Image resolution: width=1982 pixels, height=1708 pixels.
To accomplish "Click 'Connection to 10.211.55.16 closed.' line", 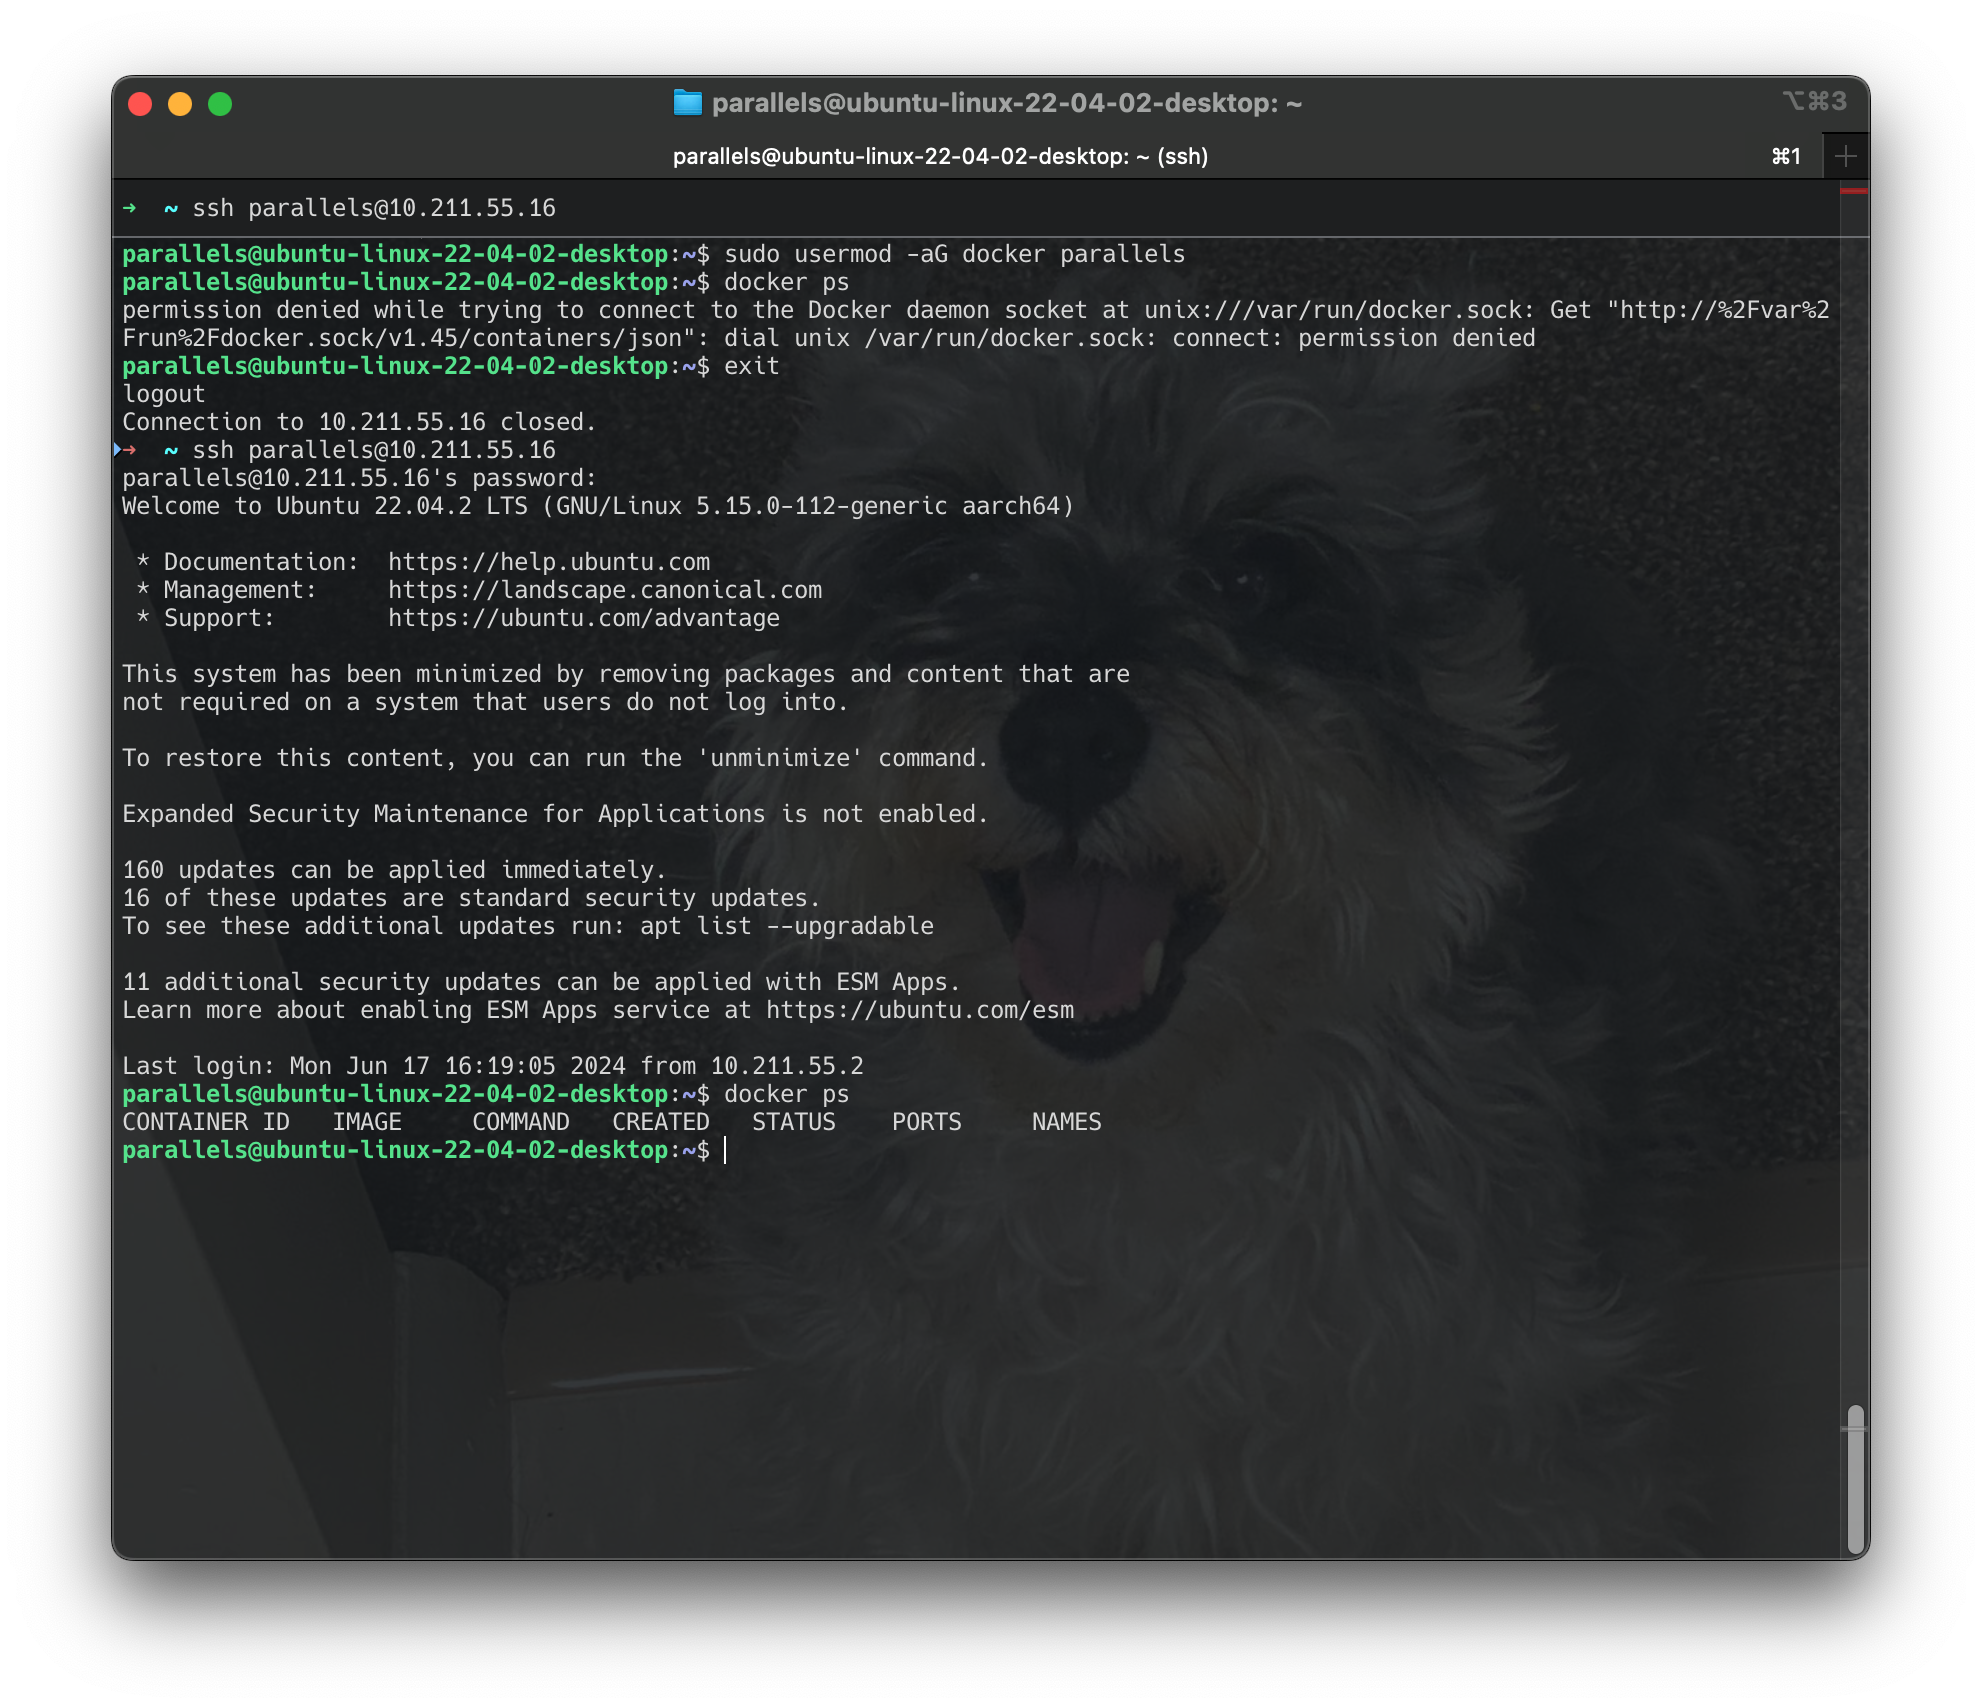I will pos(359,422).
